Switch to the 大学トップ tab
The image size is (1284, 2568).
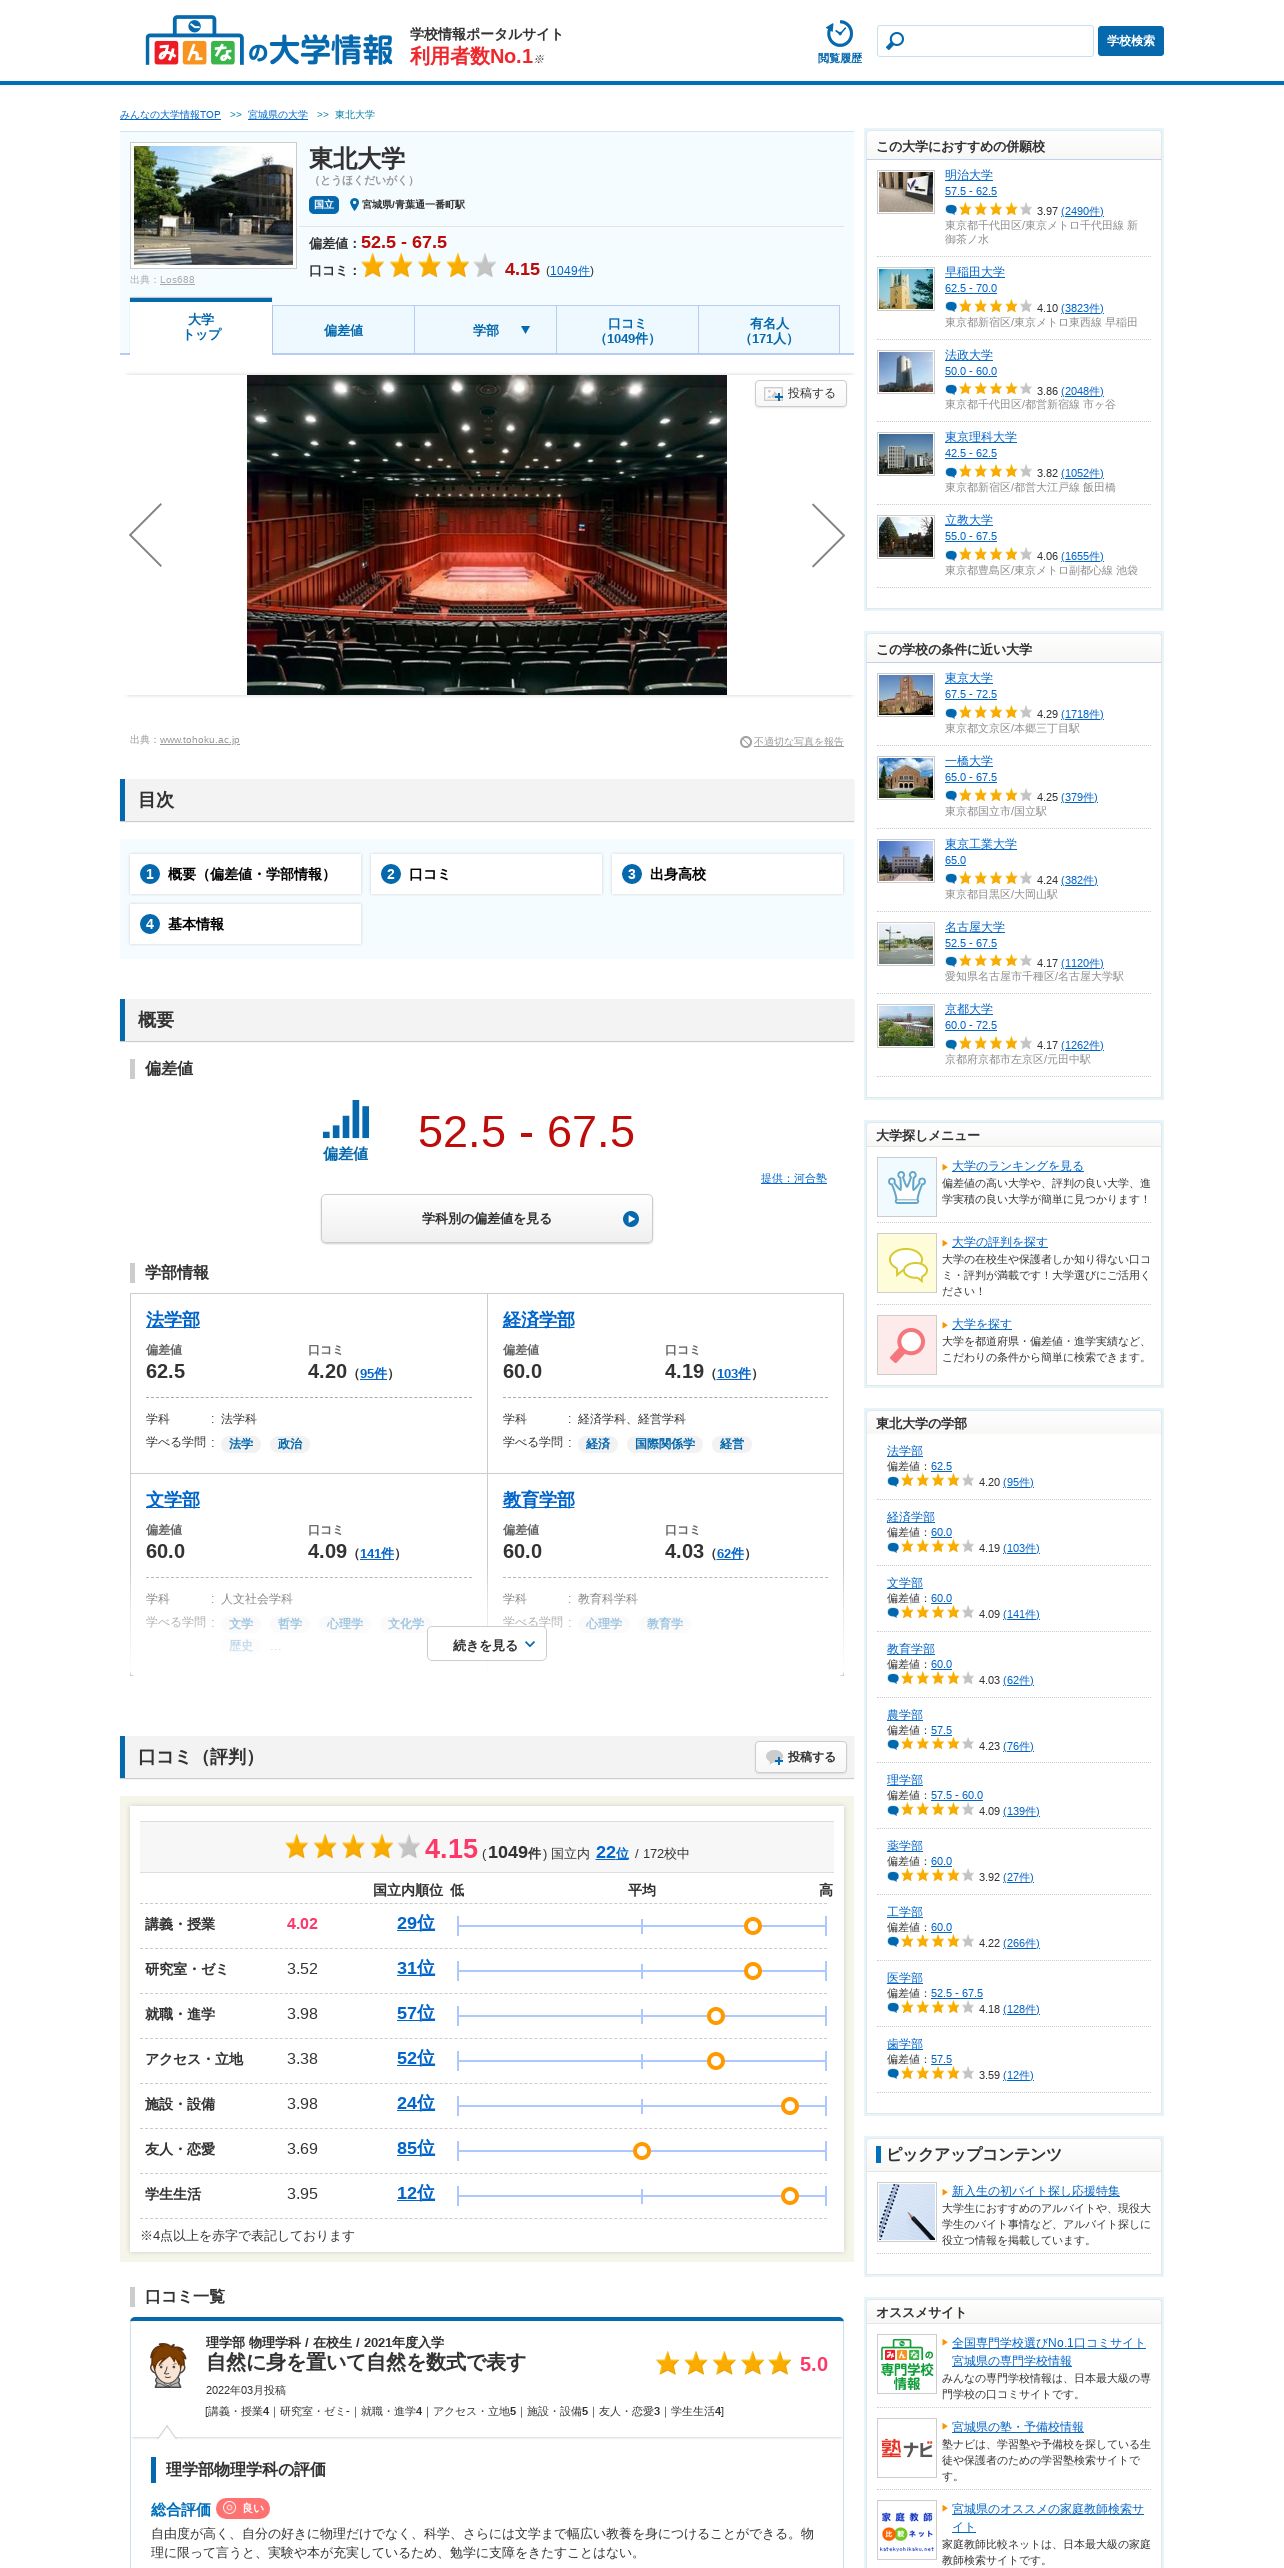[201, 328]
